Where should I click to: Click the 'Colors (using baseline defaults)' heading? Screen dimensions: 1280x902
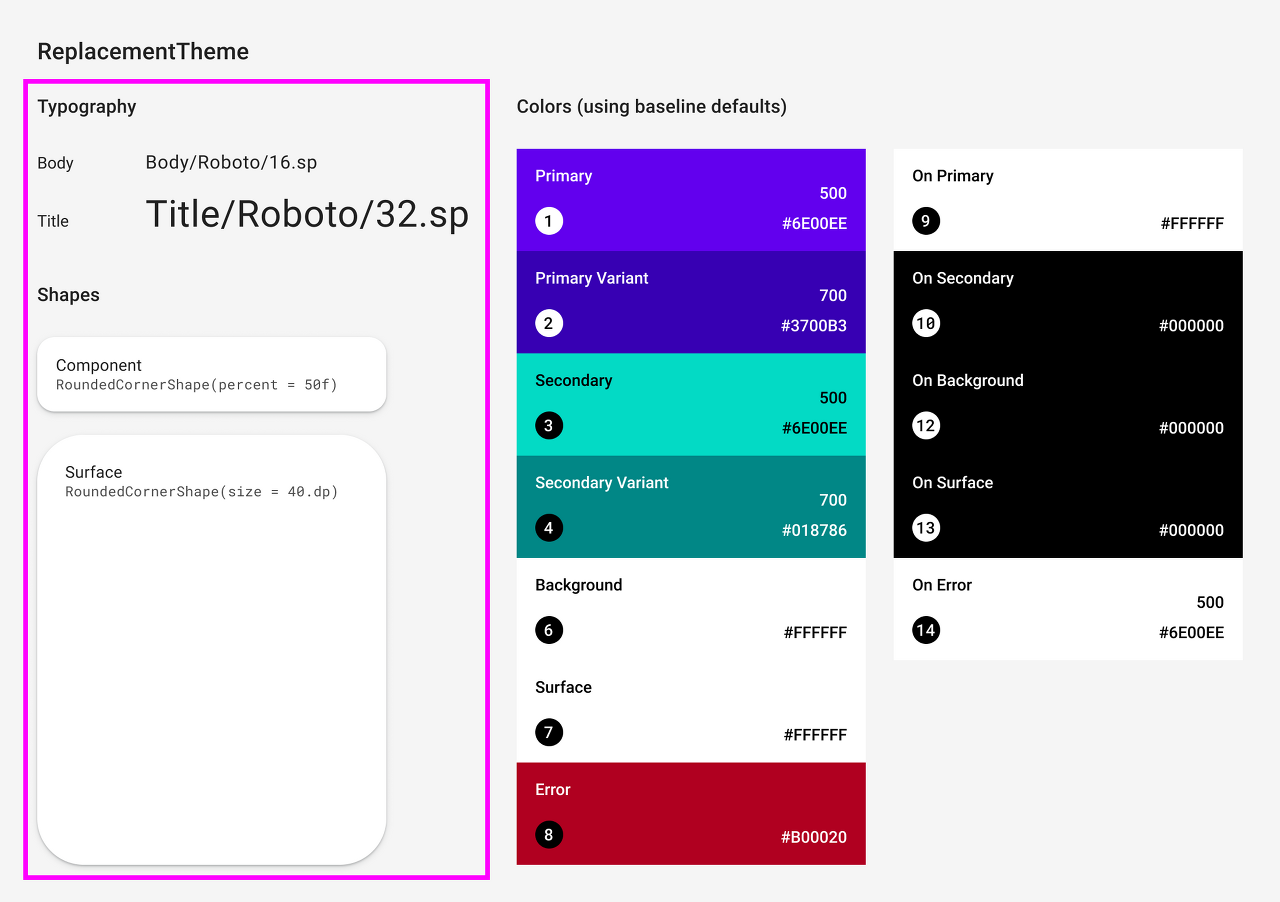click(652, 107)
